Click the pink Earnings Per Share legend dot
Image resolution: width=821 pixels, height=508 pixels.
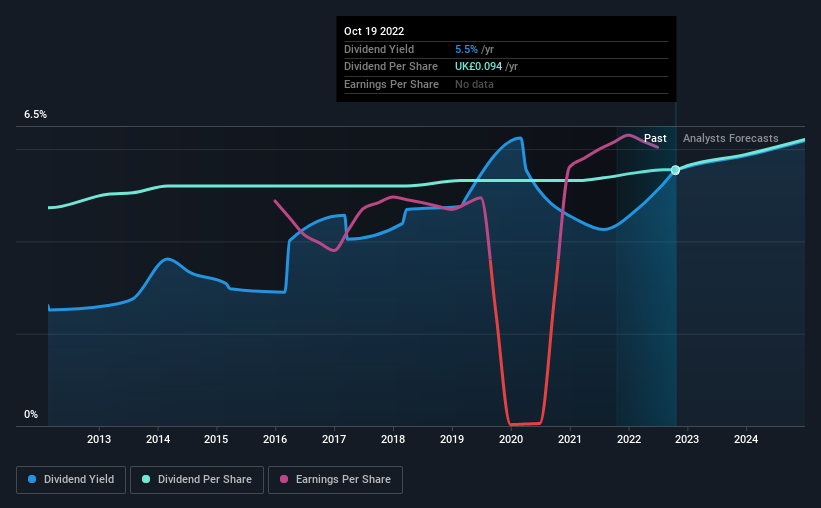(x=284, y=479)
